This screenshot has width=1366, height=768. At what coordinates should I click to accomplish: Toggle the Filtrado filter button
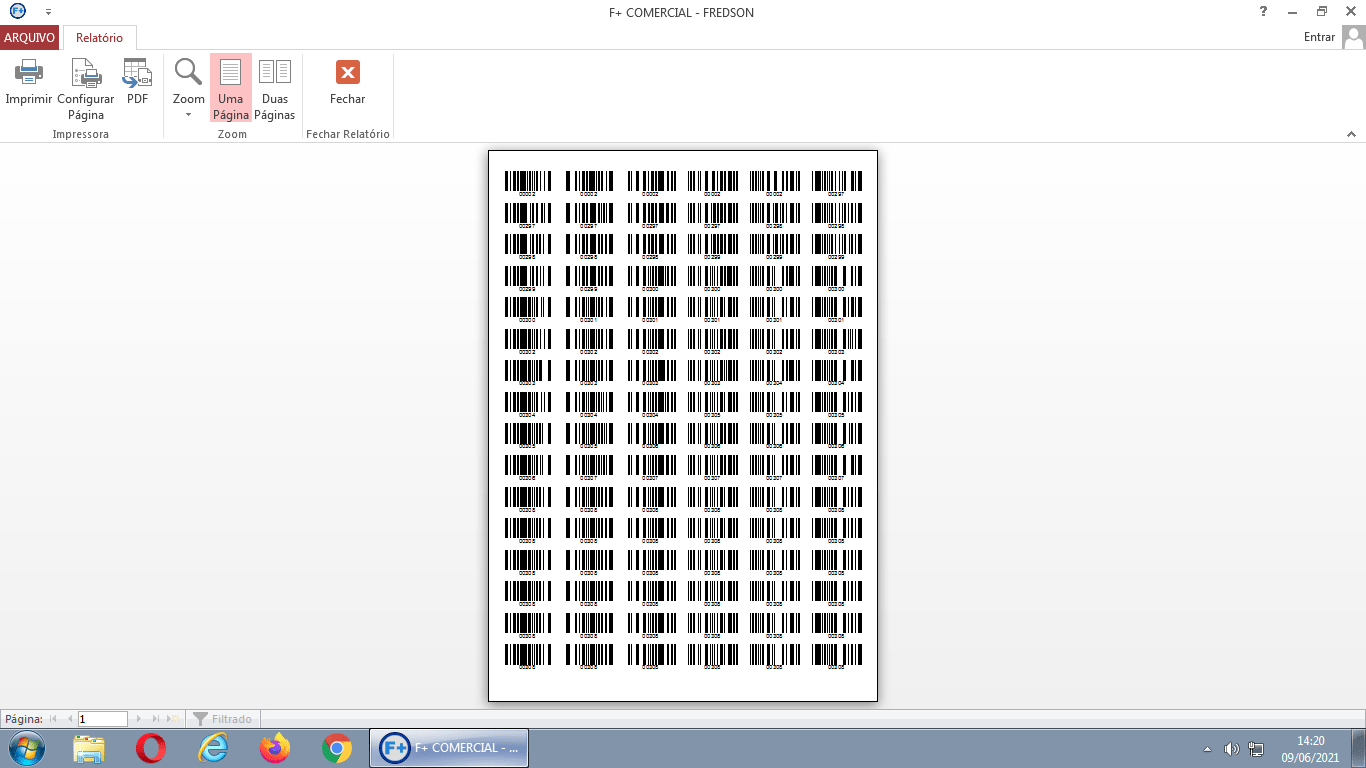[x=223, y=719]
